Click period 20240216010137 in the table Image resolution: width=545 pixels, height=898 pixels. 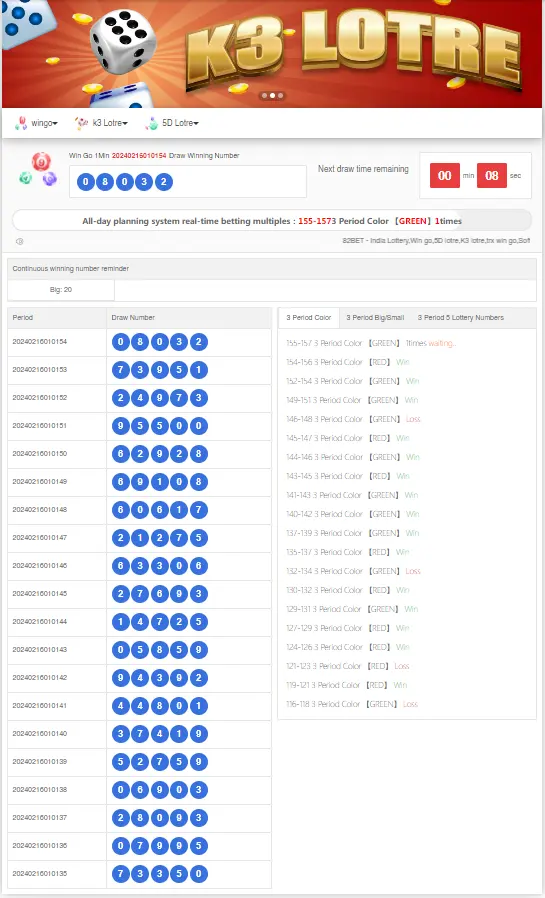click(40, 818)
